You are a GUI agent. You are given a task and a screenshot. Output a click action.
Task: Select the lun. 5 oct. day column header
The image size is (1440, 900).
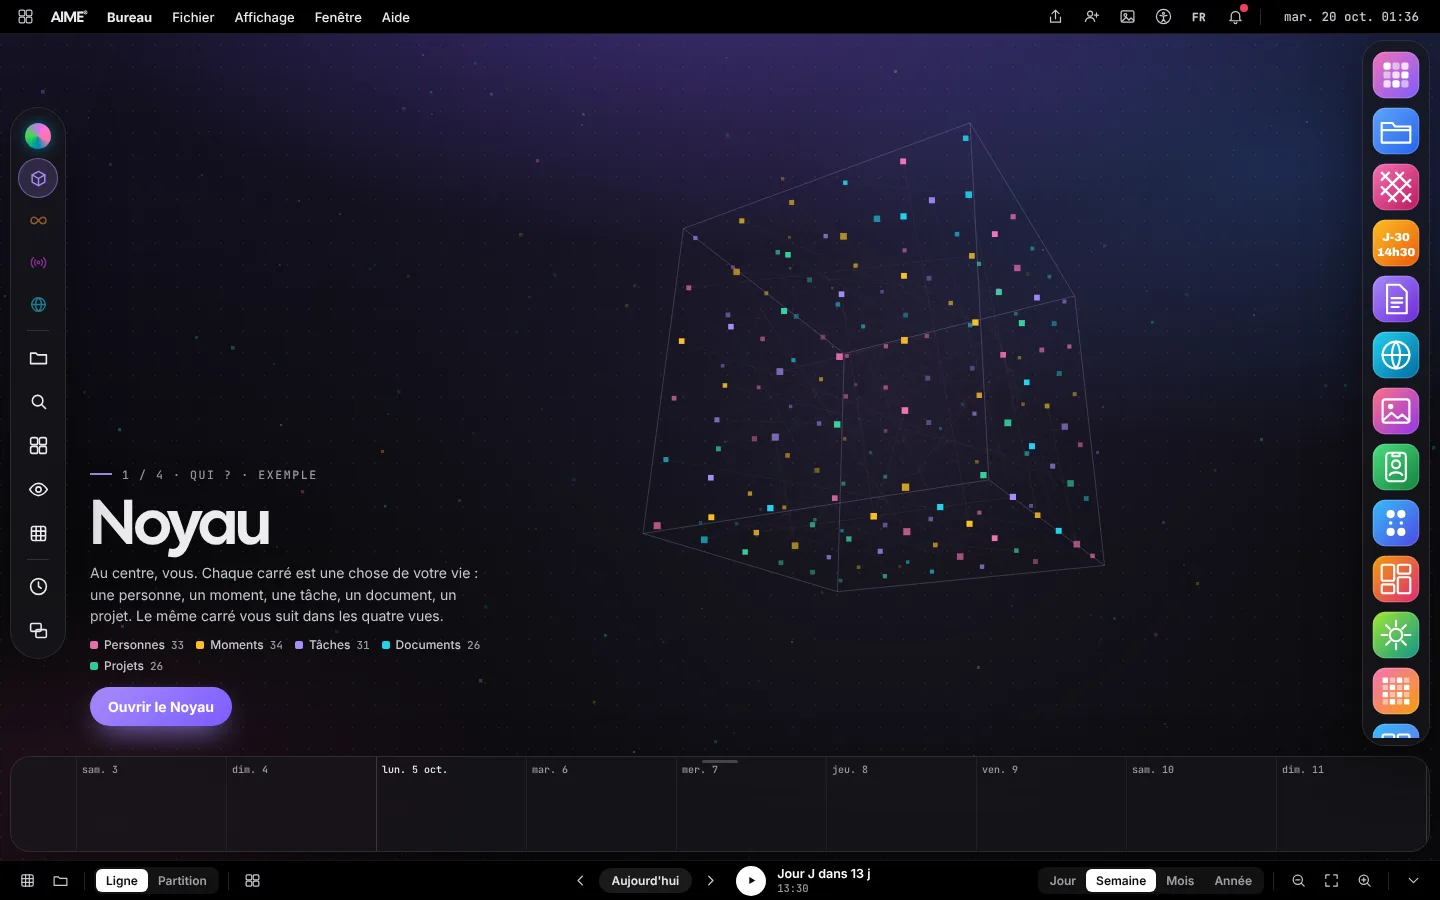(x=414, y=770)
